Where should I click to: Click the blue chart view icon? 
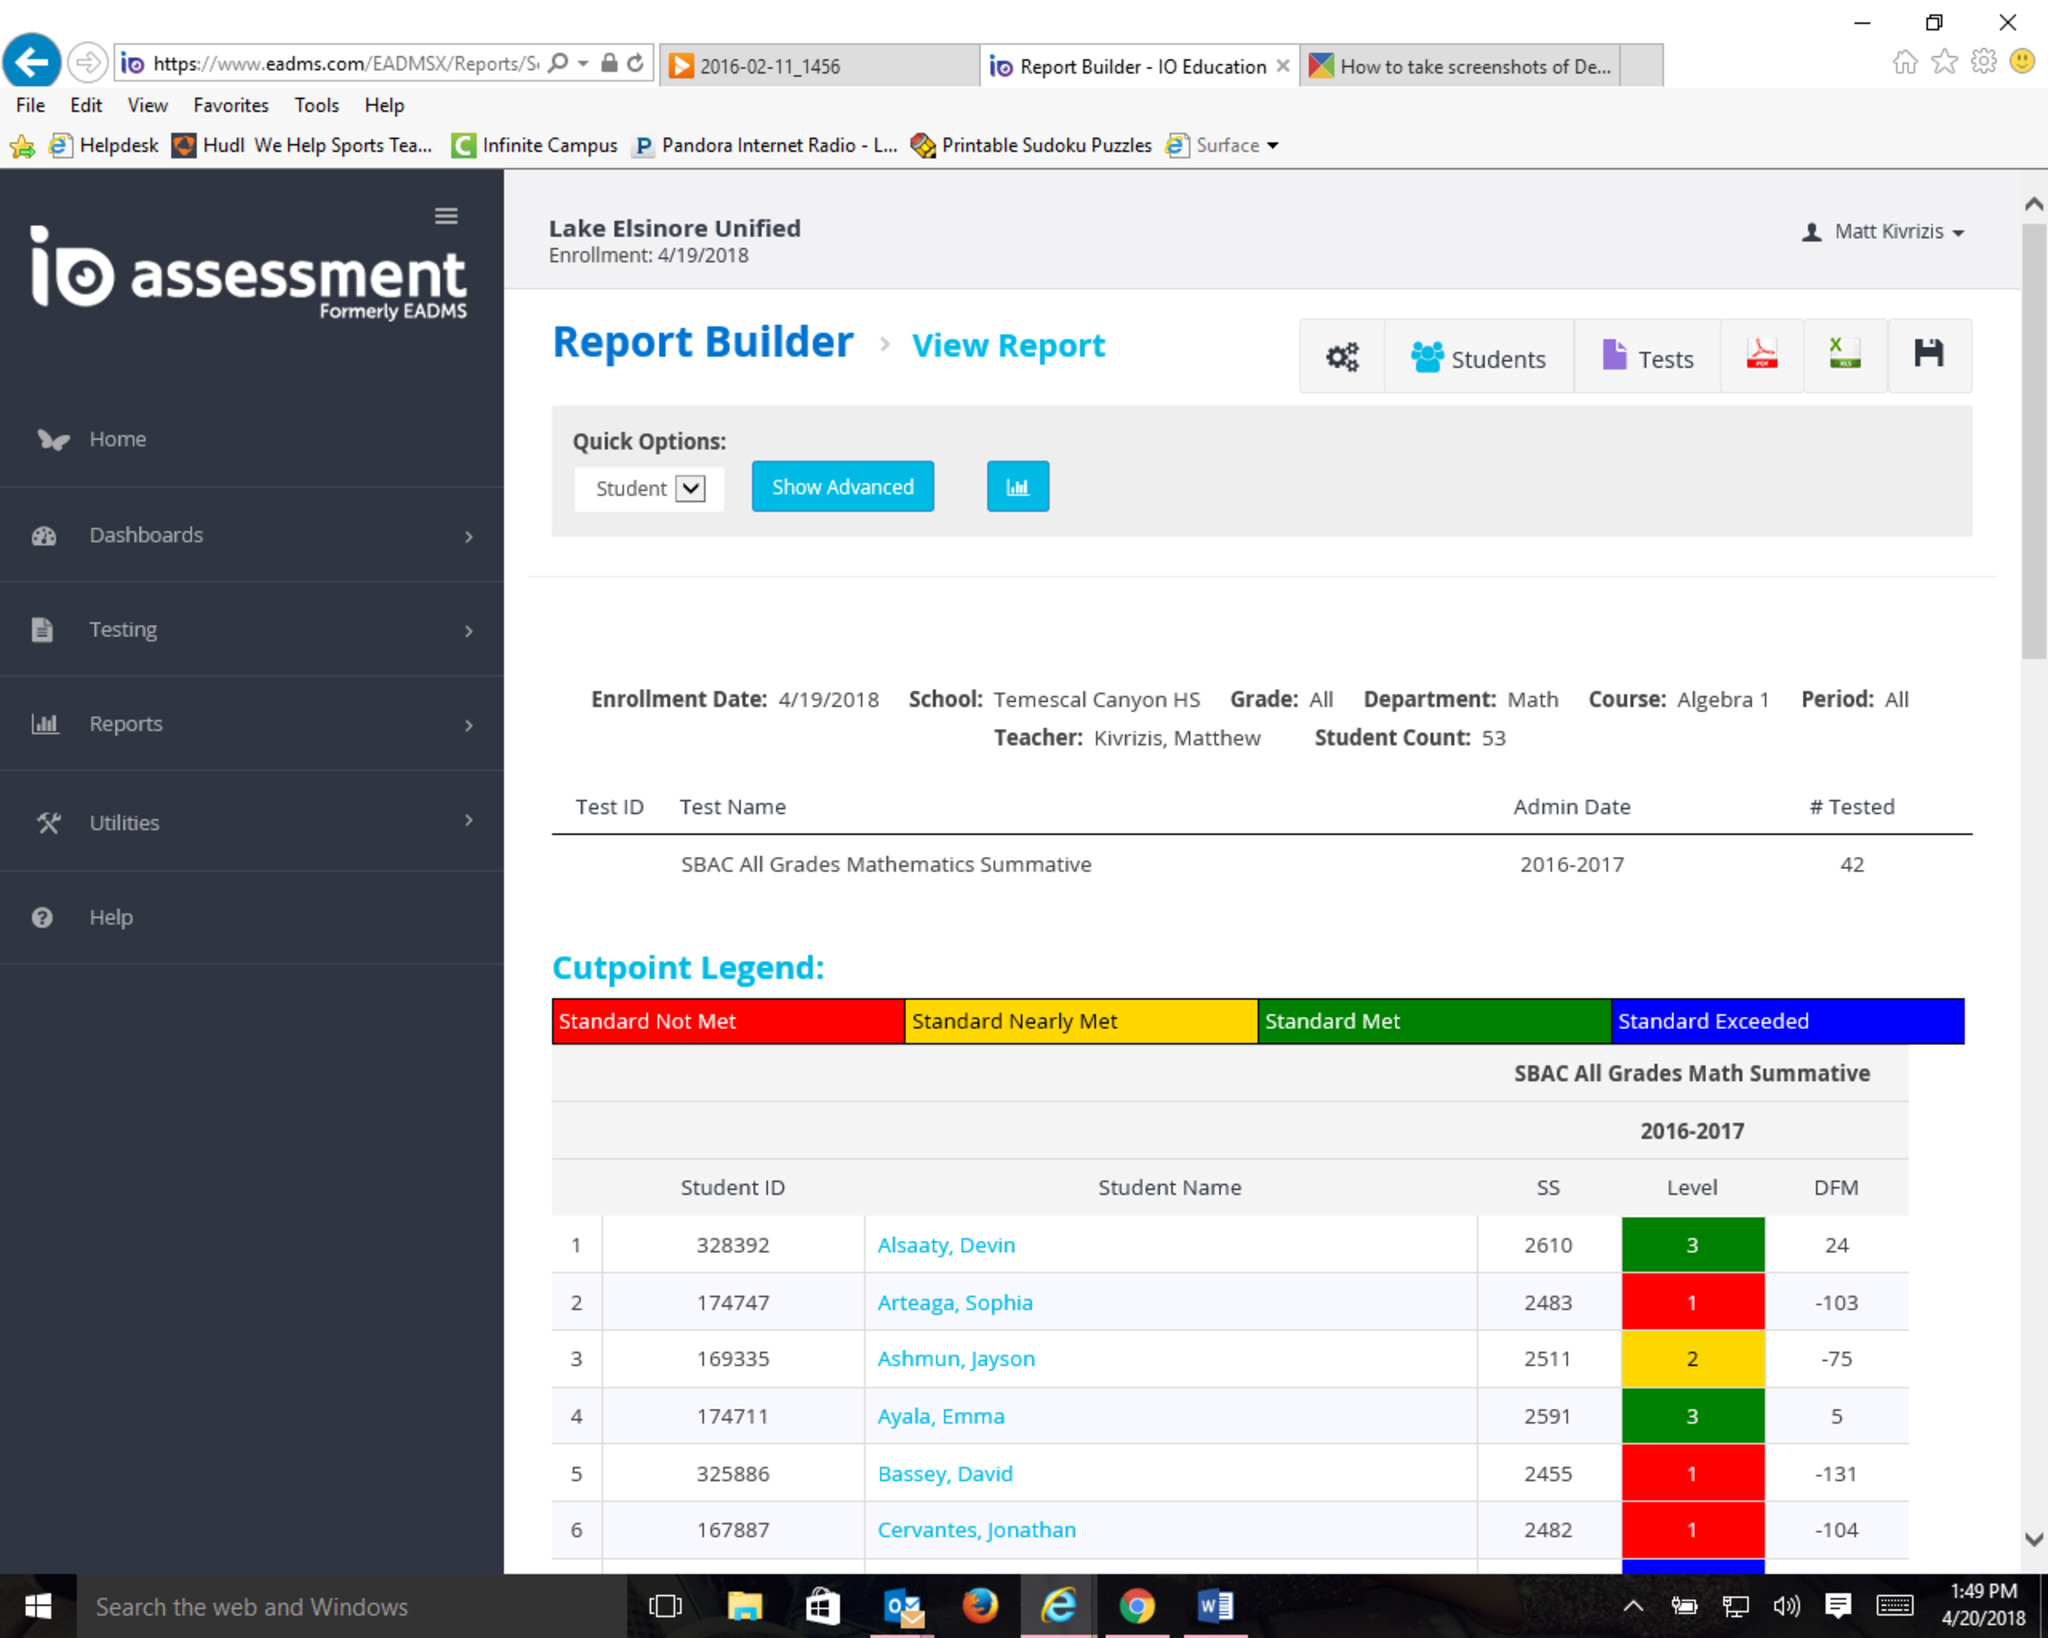click(1017, 487)
